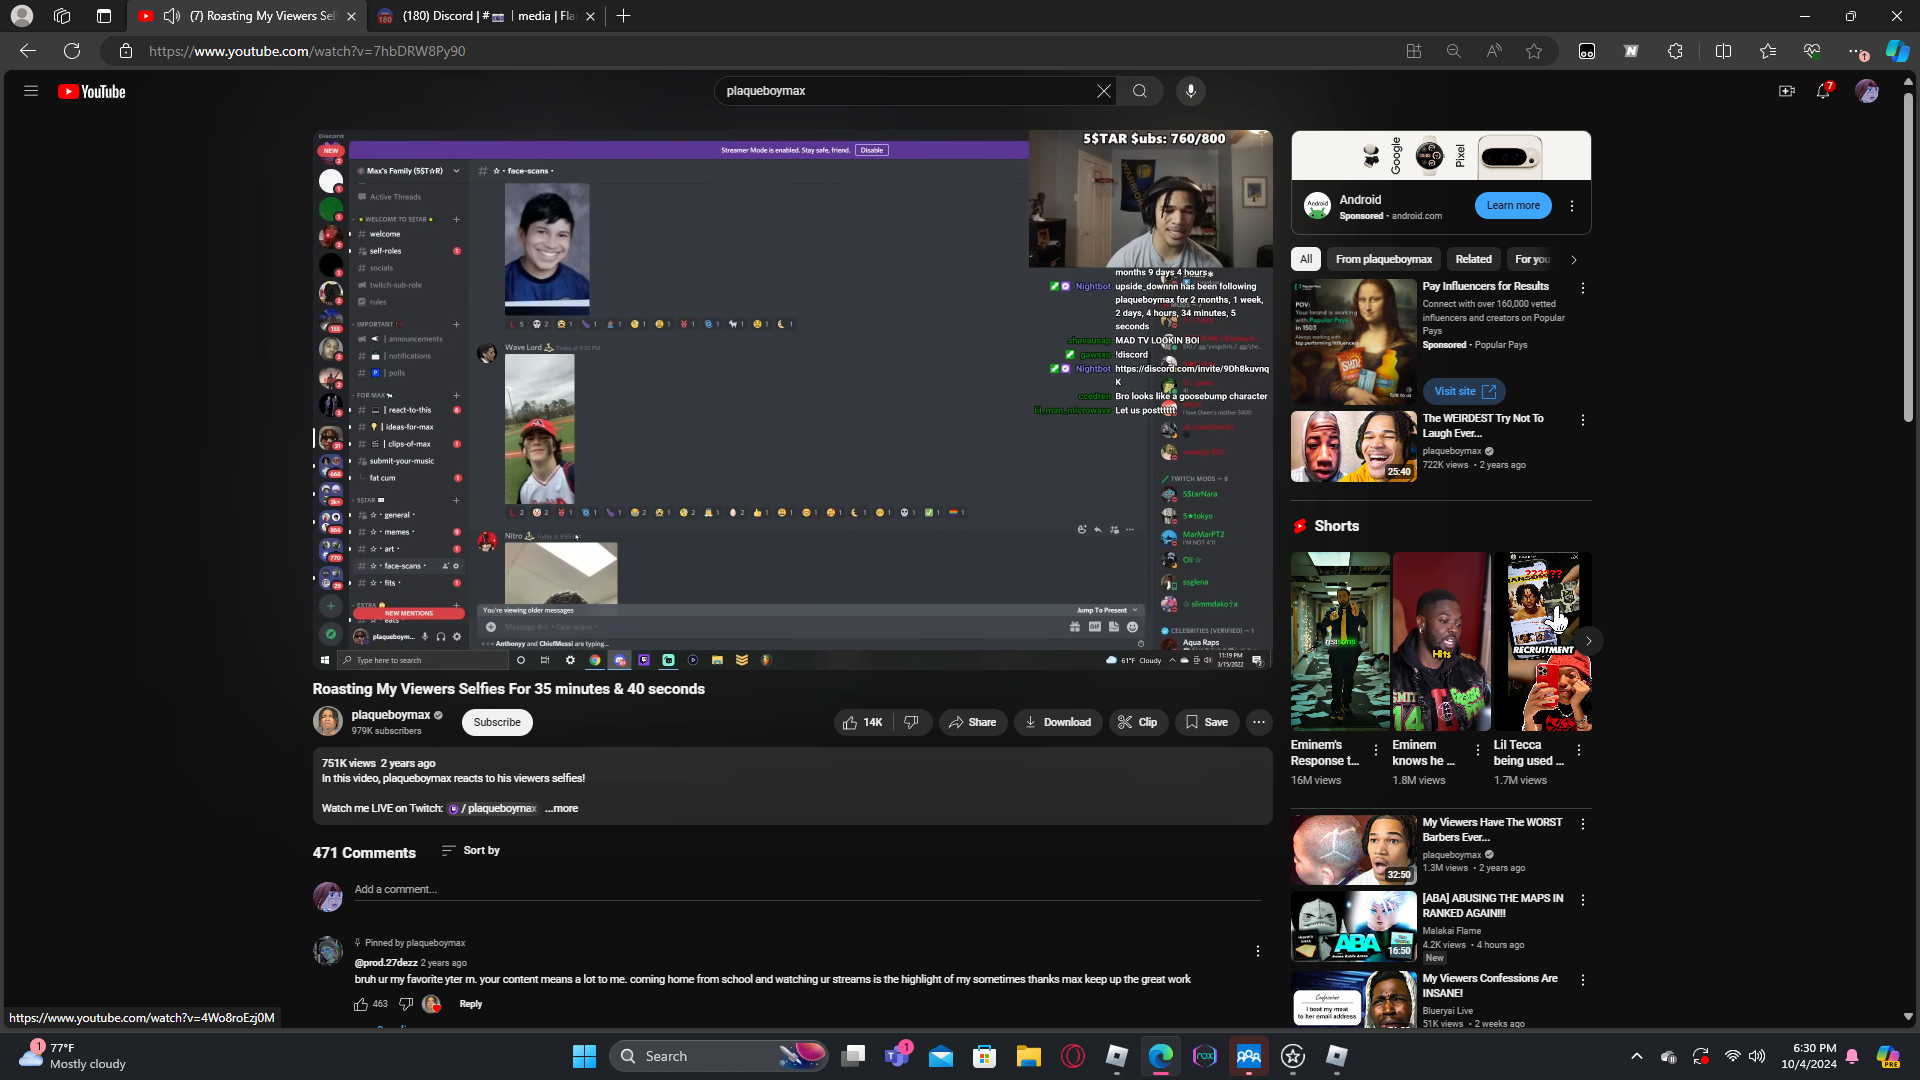Open Read aloud in toolbar
Viewport: 1920px width, 1080px height.
1494,51
